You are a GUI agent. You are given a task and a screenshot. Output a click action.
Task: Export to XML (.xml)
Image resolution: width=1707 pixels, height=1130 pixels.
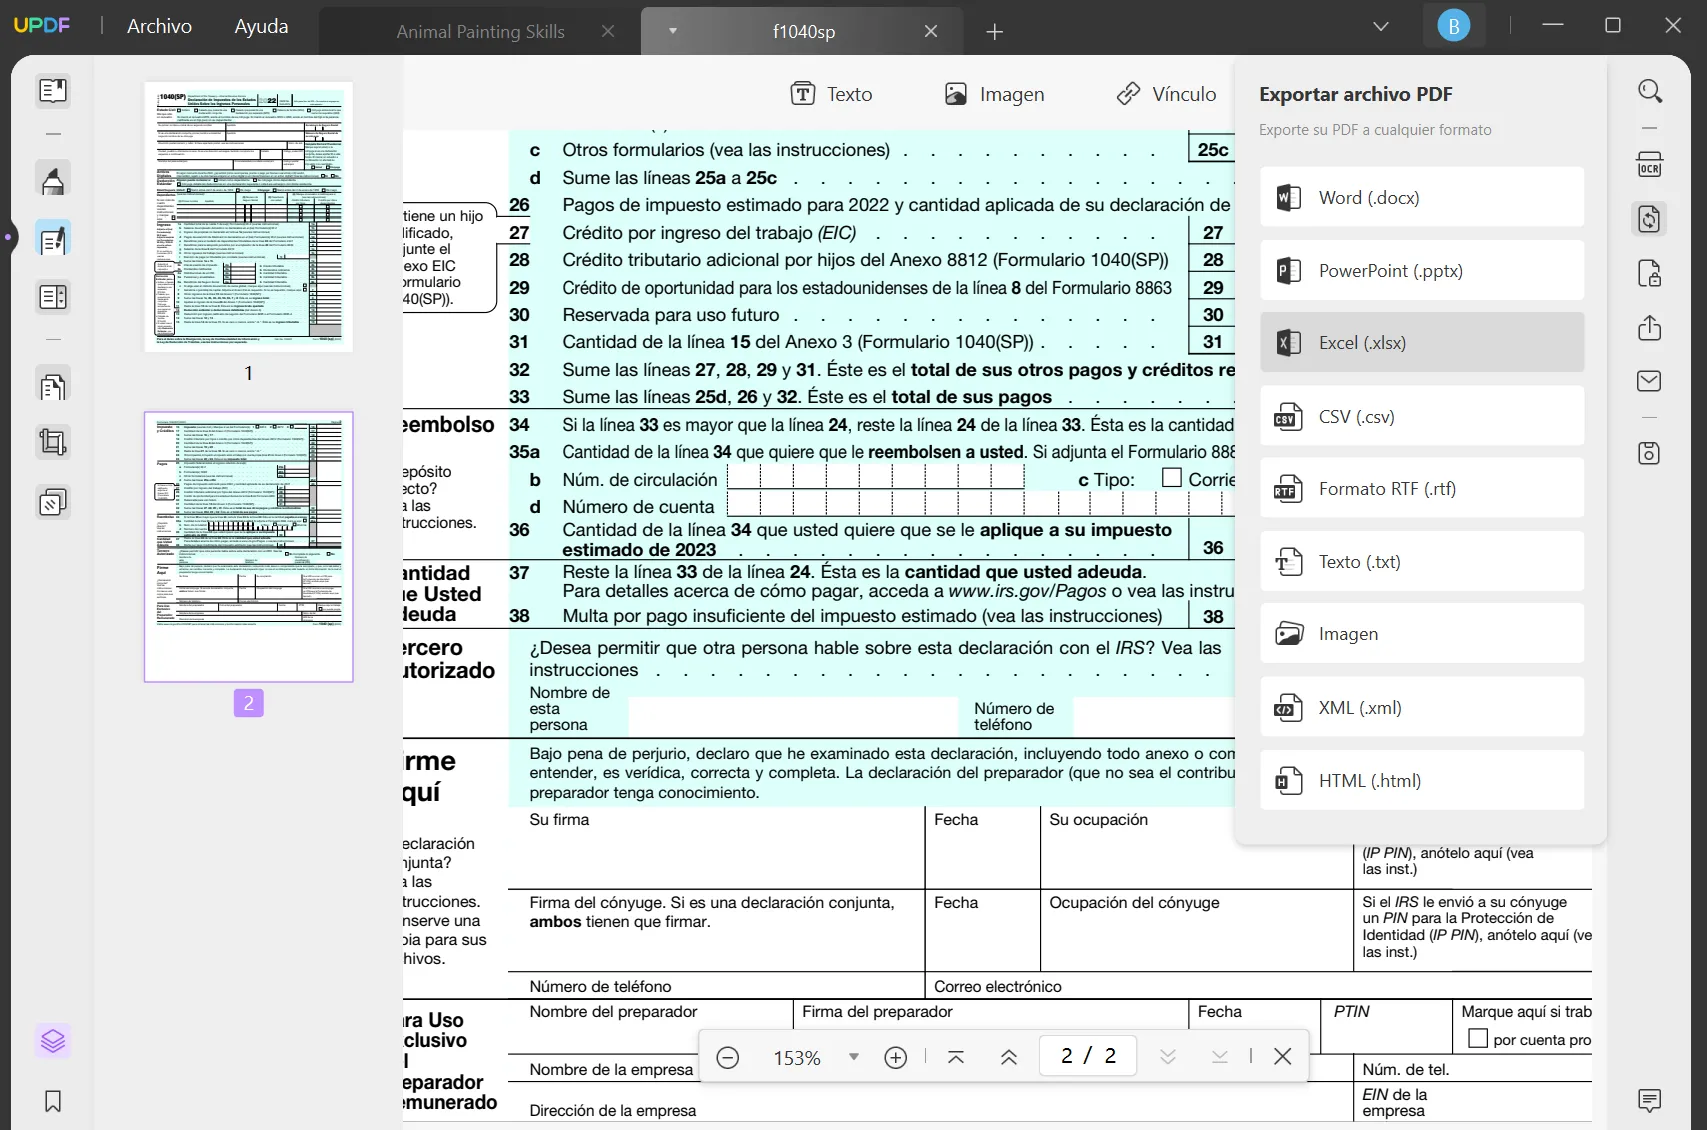pos(1422,707)
